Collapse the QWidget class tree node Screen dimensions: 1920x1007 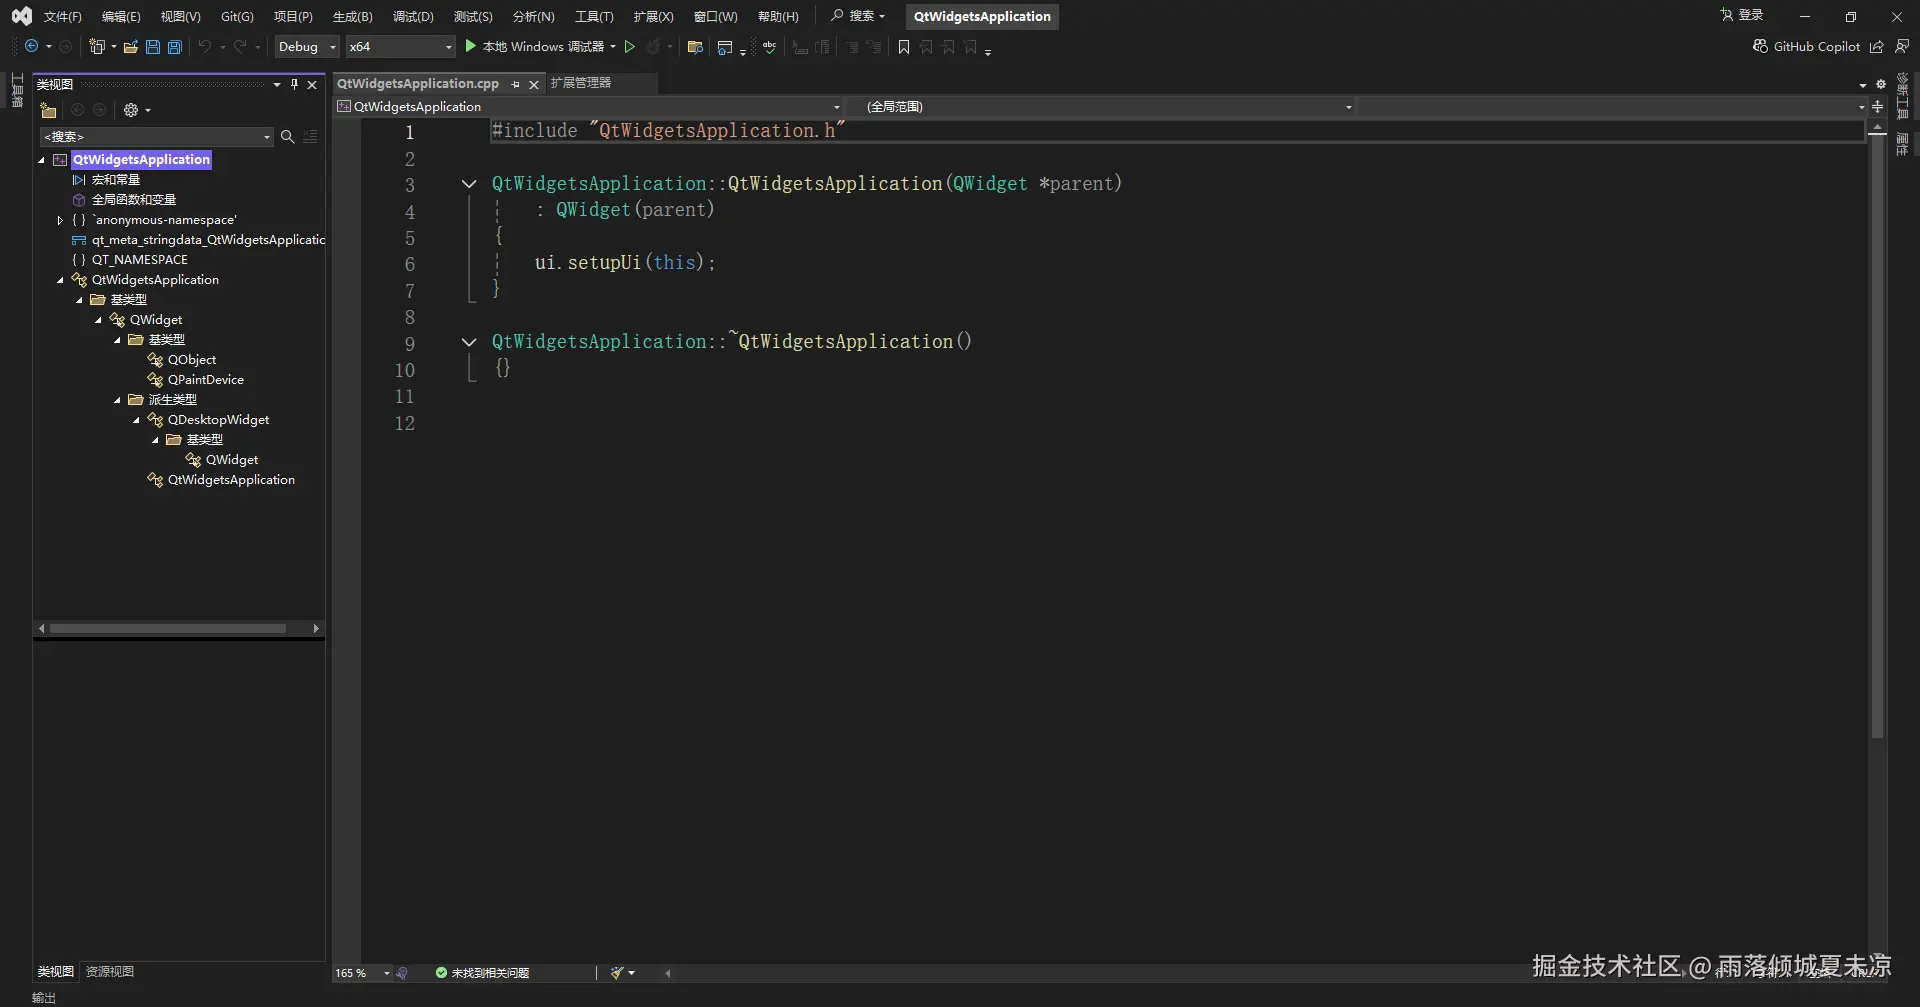98,320
